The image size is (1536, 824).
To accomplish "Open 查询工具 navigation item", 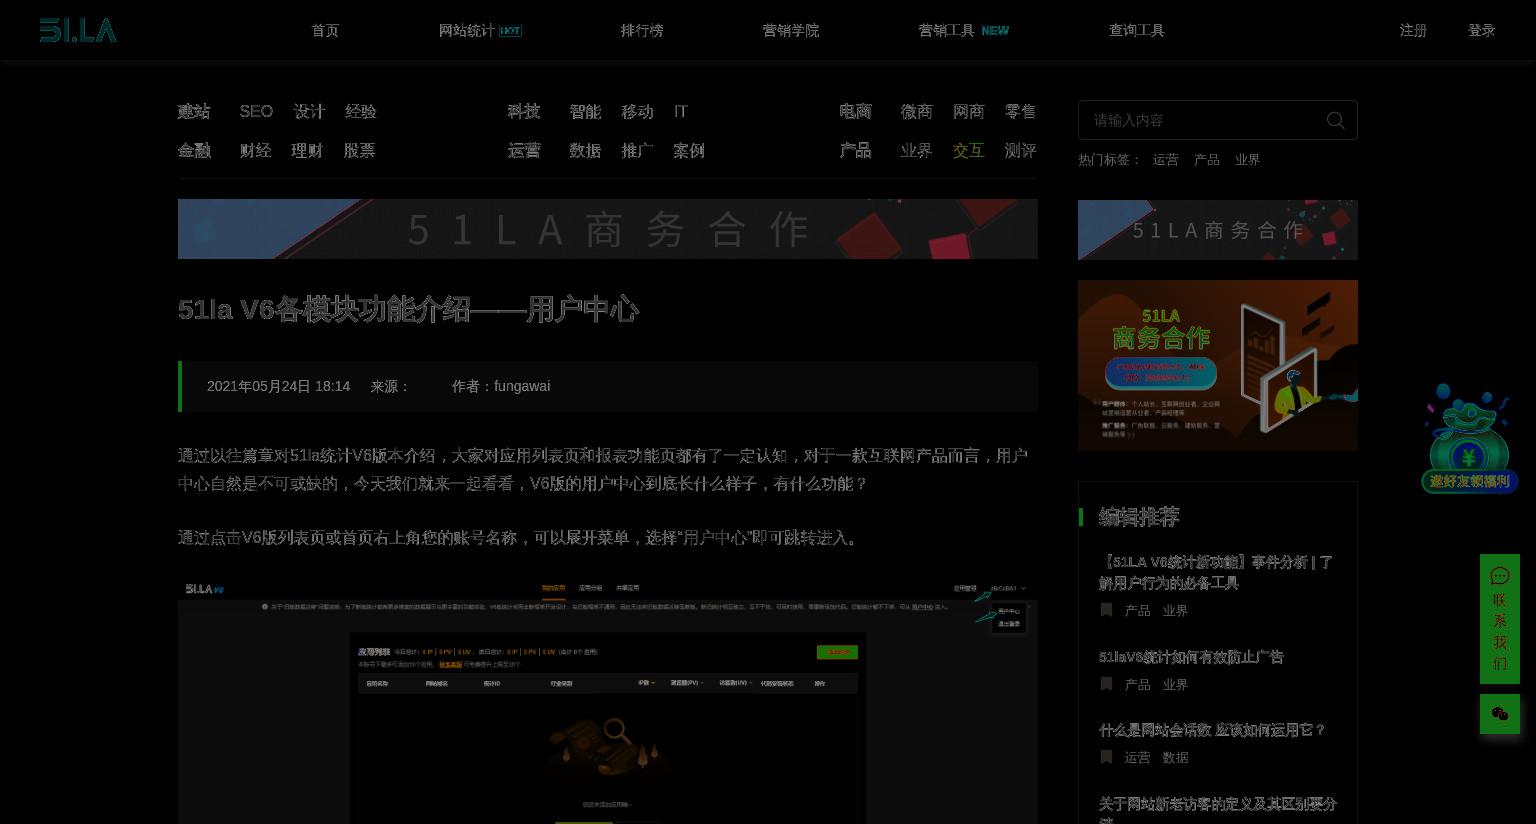I will 1137,30.
